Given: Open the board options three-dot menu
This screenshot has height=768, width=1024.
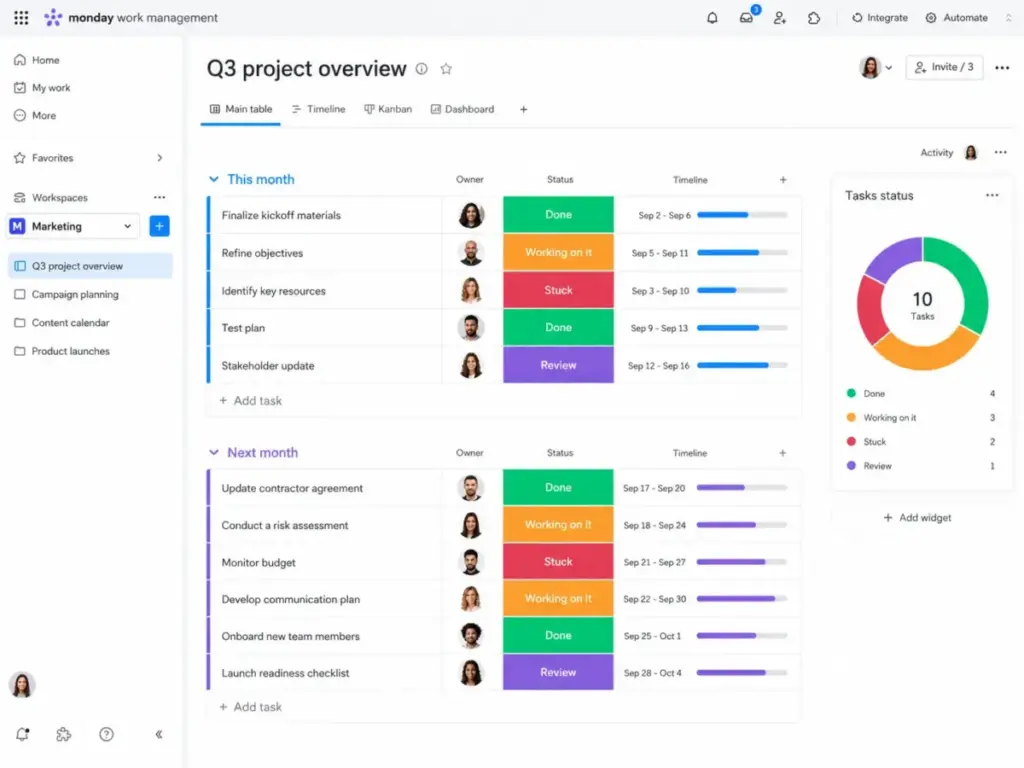Looking at the screenshot, I should pyautogui.click(x=1002, y=67).
